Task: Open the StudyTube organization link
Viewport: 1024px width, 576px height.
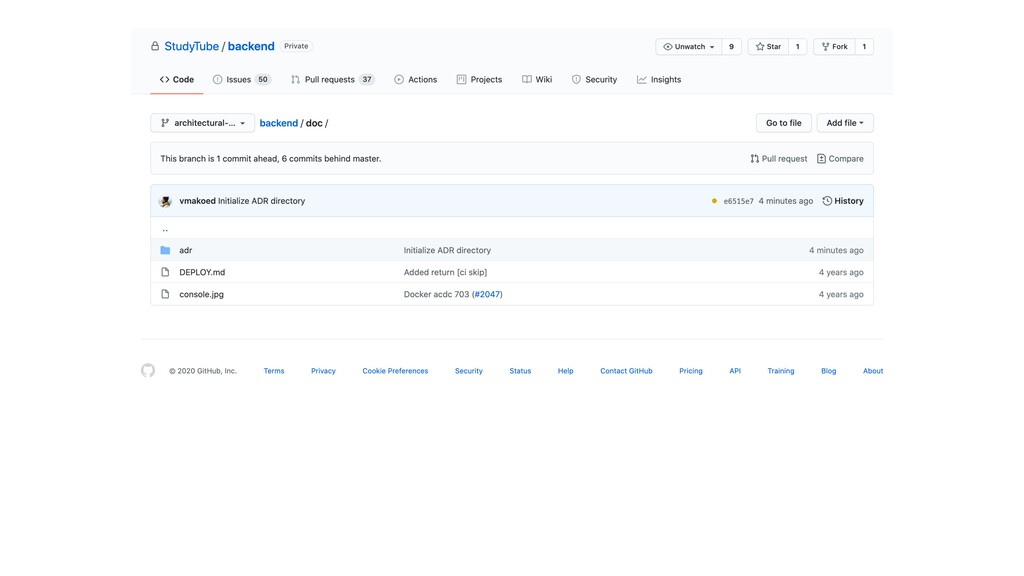Action: (x=191, y=46)
